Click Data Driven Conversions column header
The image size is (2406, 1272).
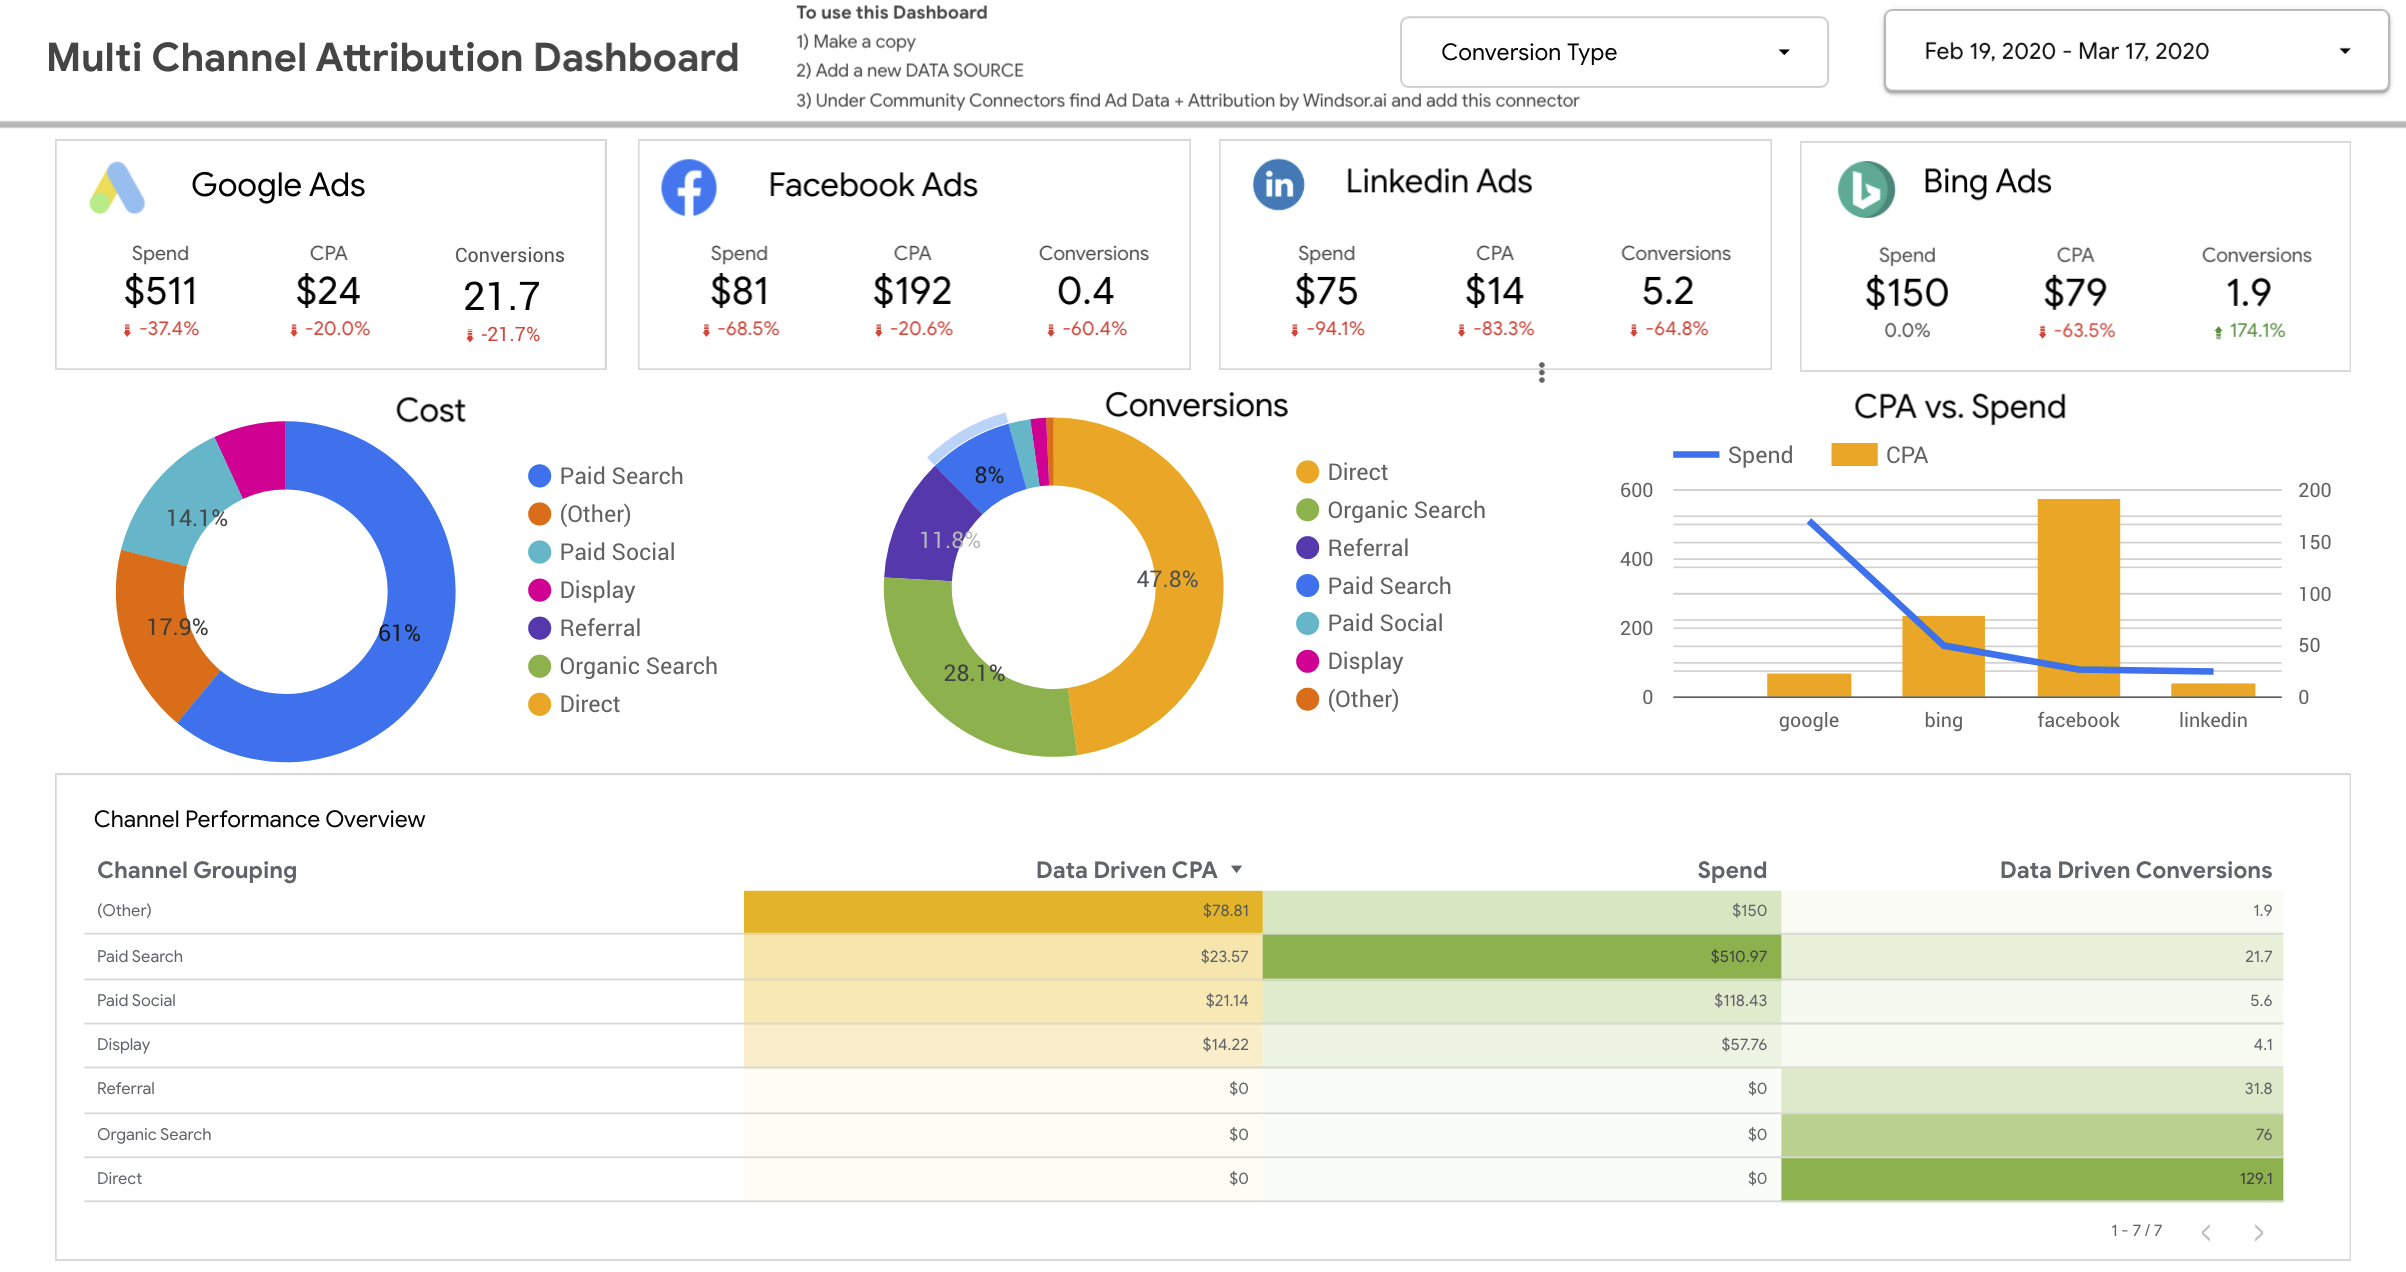coord(2135,870)
